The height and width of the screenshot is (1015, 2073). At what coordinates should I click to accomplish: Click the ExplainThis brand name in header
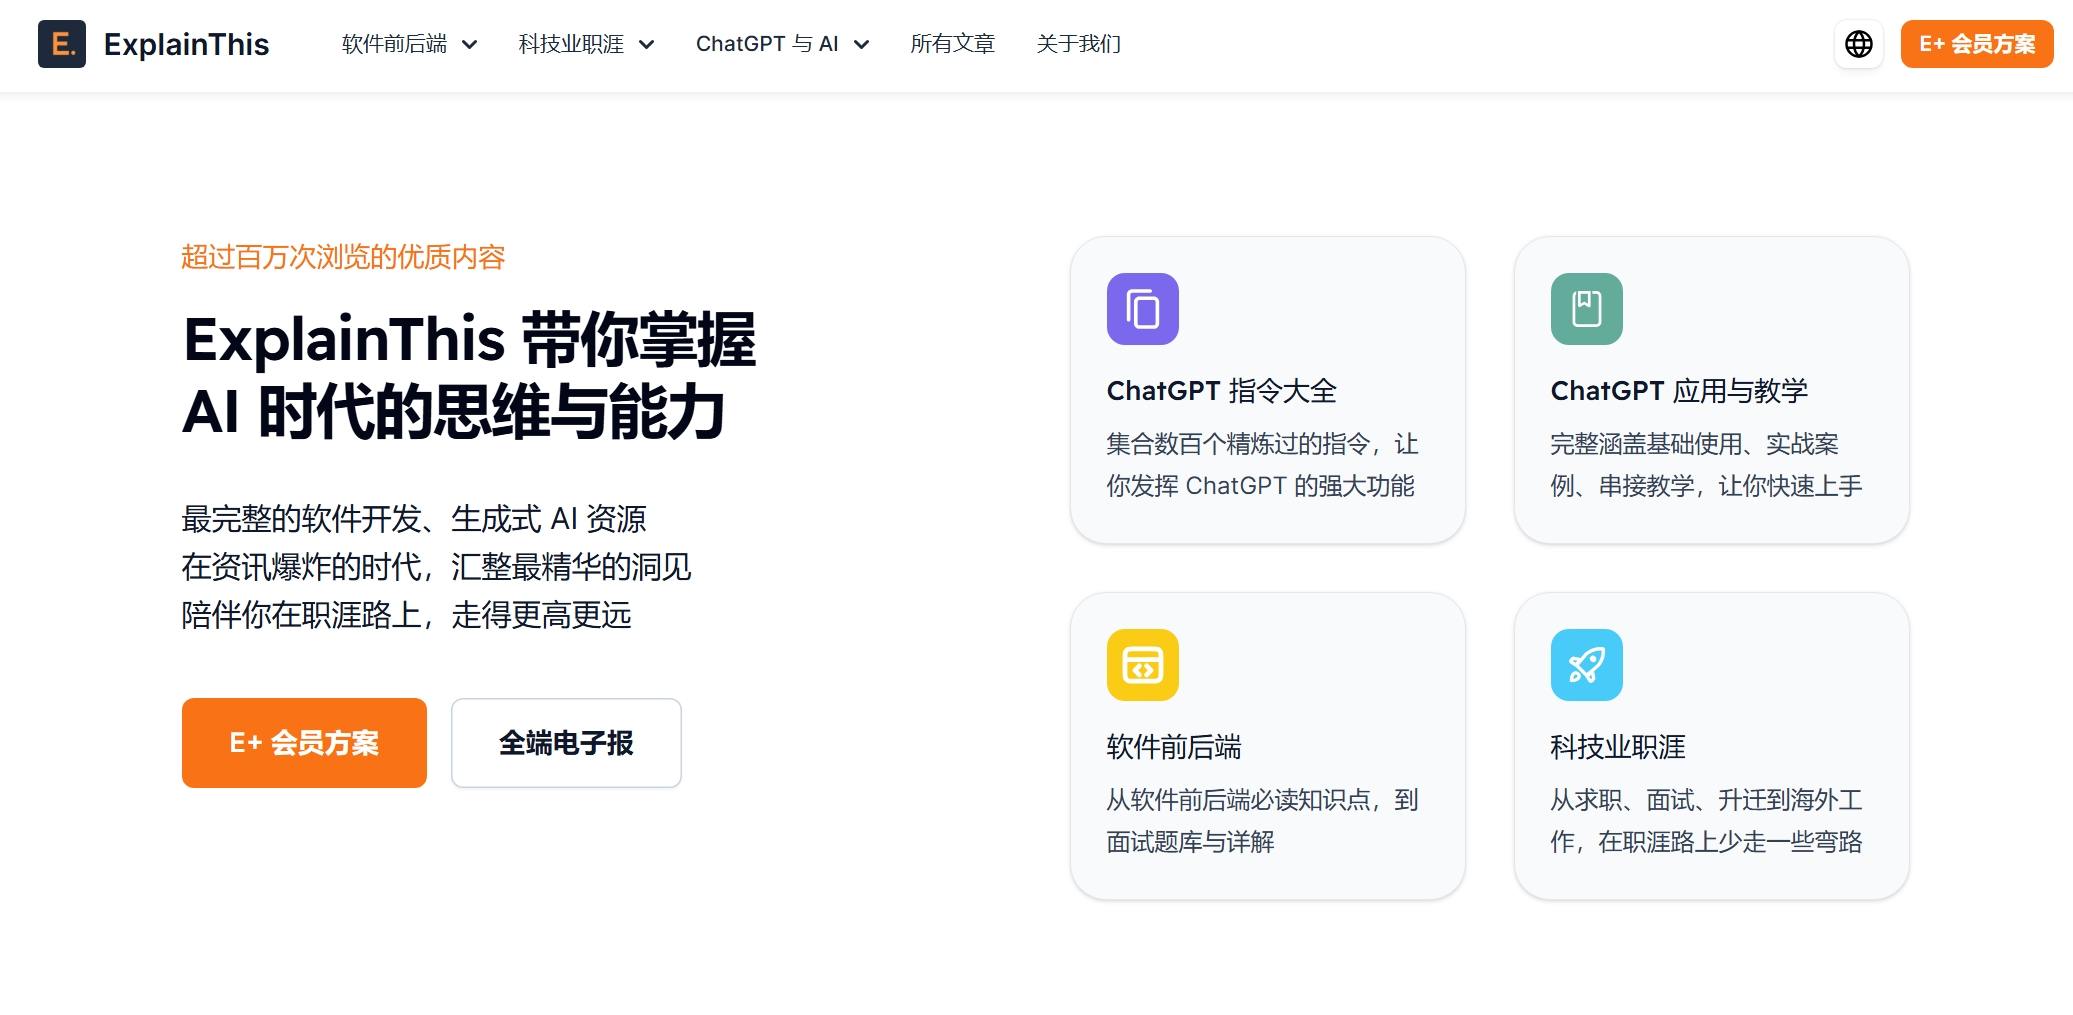[x=187, y=44]
